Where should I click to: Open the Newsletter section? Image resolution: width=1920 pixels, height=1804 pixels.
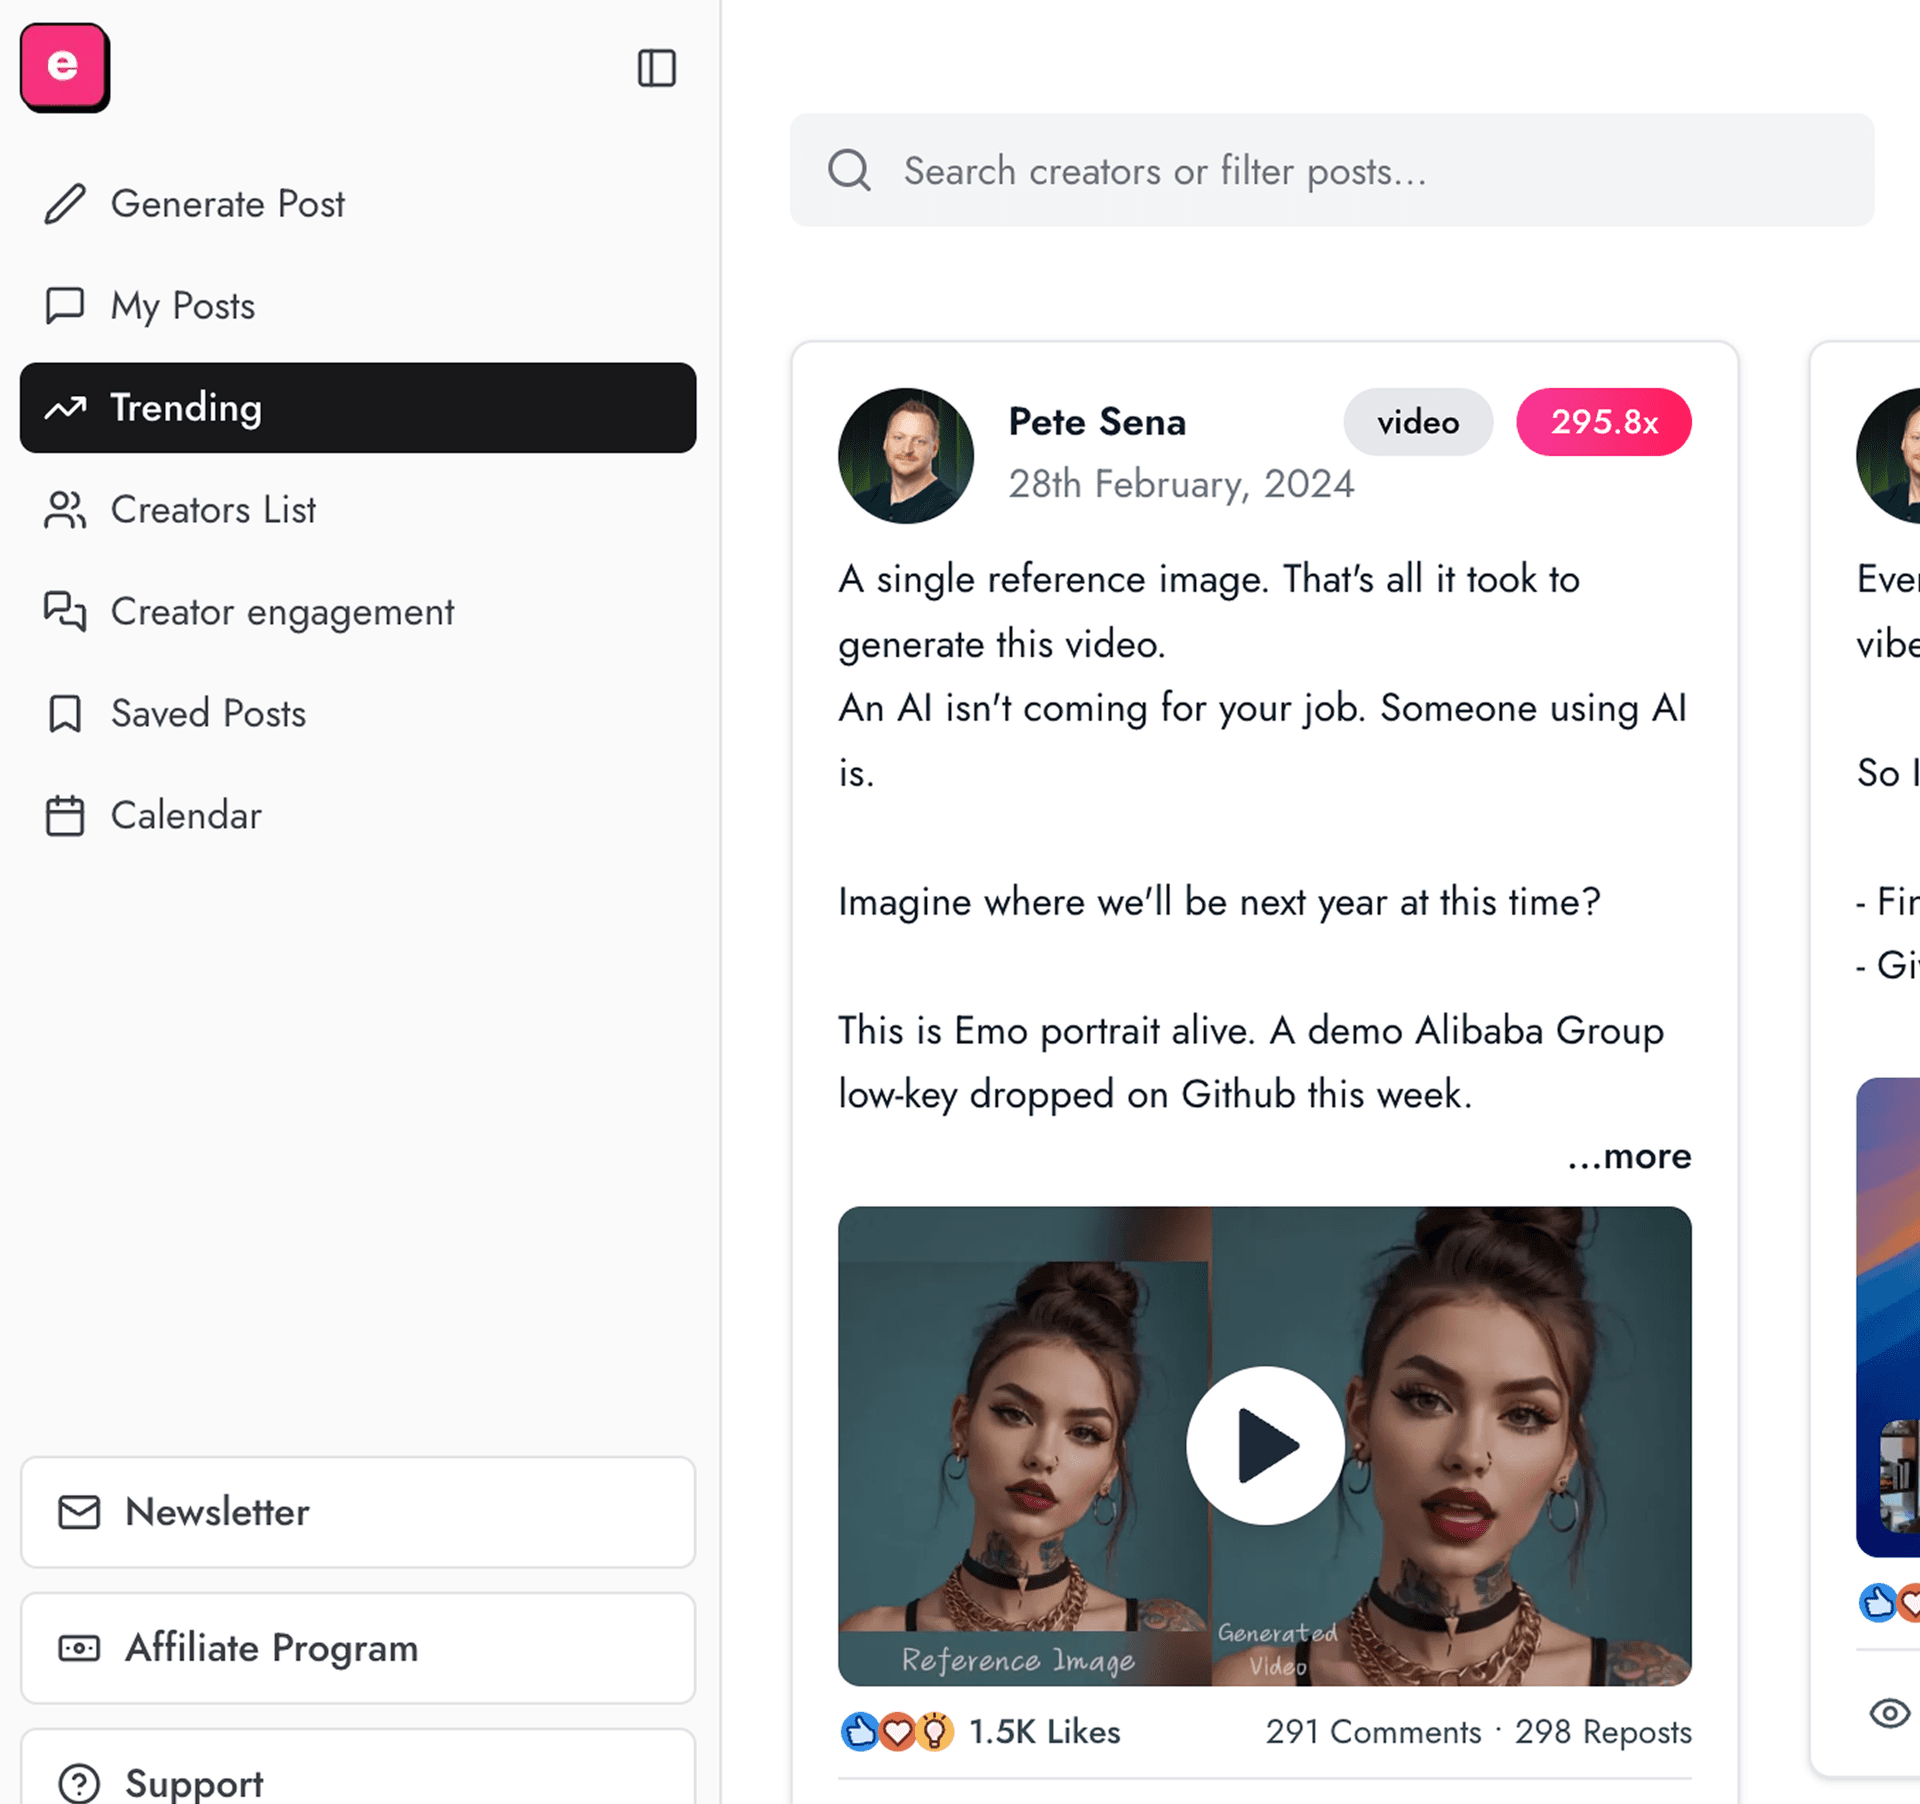(x=217, y=1513)
